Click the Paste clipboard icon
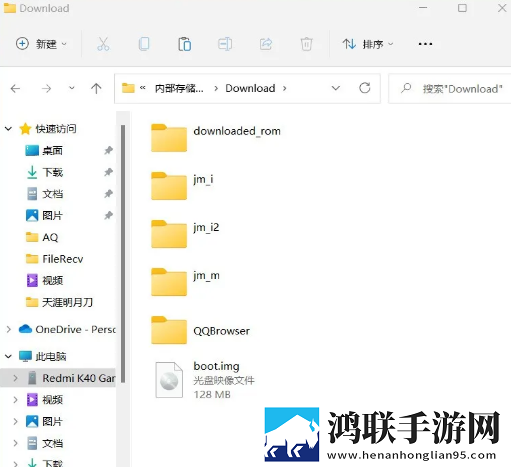Viewport: 511px width, 467px height. click(184, 44)
